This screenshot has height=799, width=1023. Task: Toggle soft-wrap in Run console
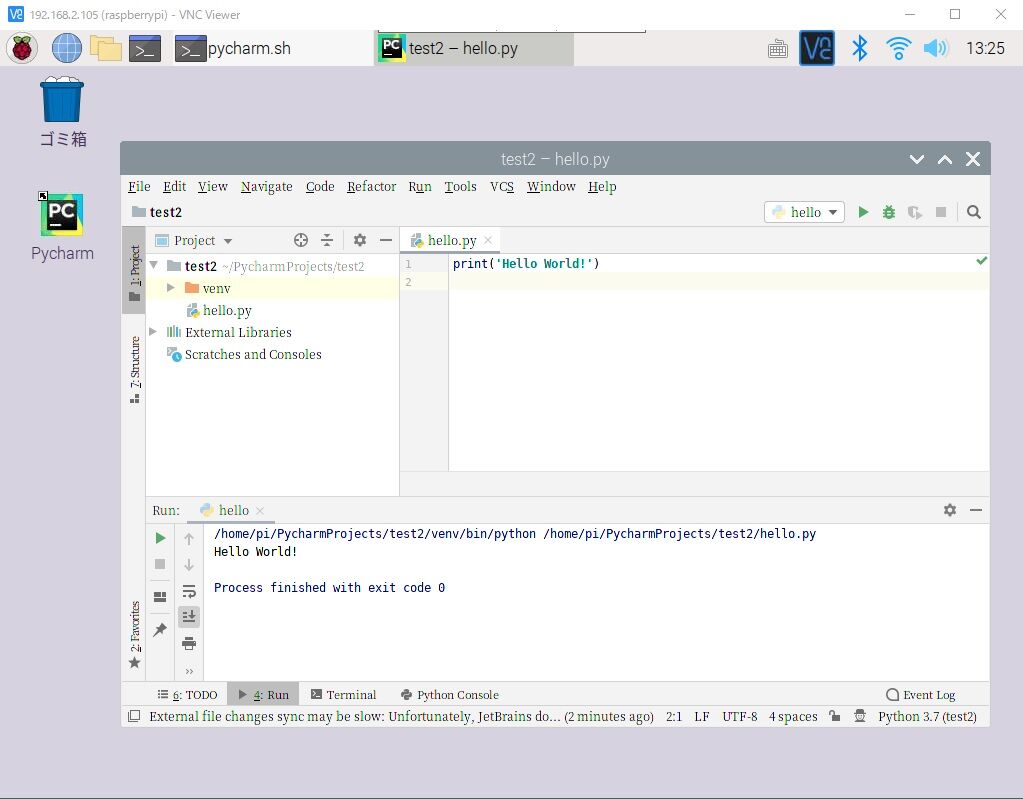pyautogui.click(x=189, y=591)
